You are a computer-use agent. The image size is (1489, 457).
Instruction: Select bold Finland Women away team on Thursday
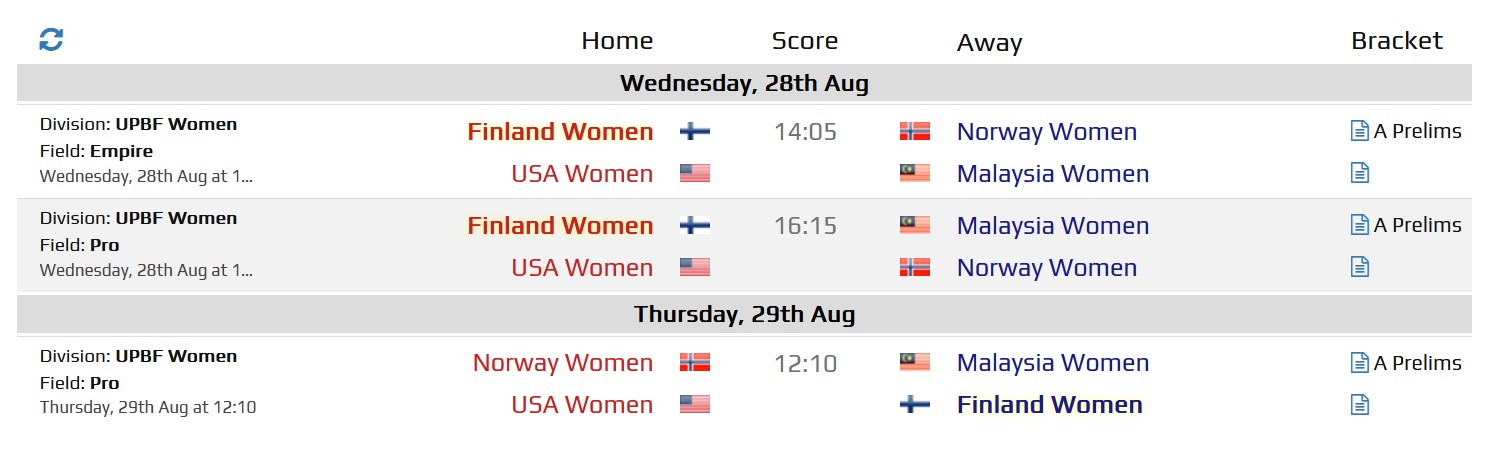click(x=1050, y=404)
